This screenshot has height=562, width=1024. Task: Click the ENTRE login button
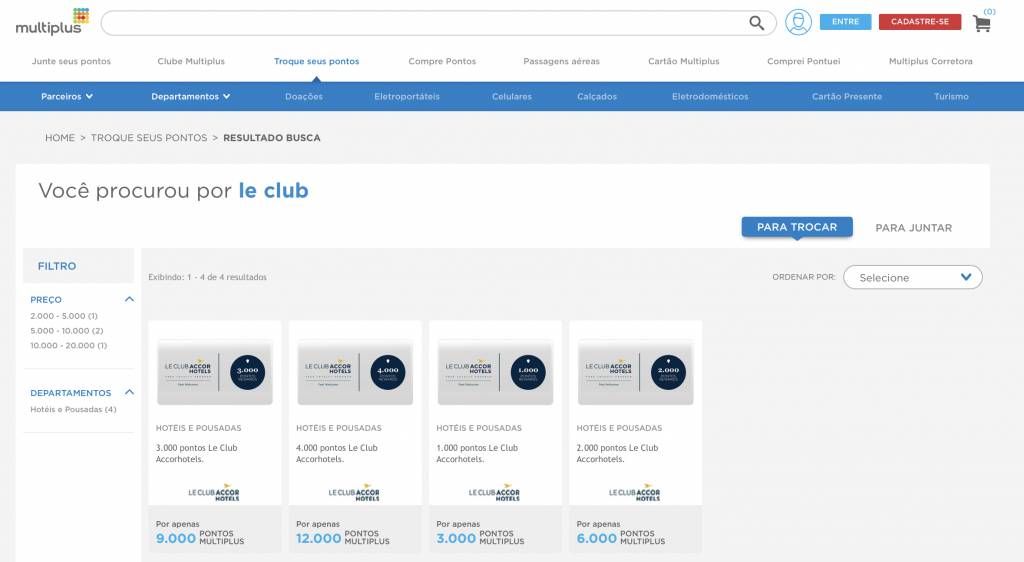point(845,22)
